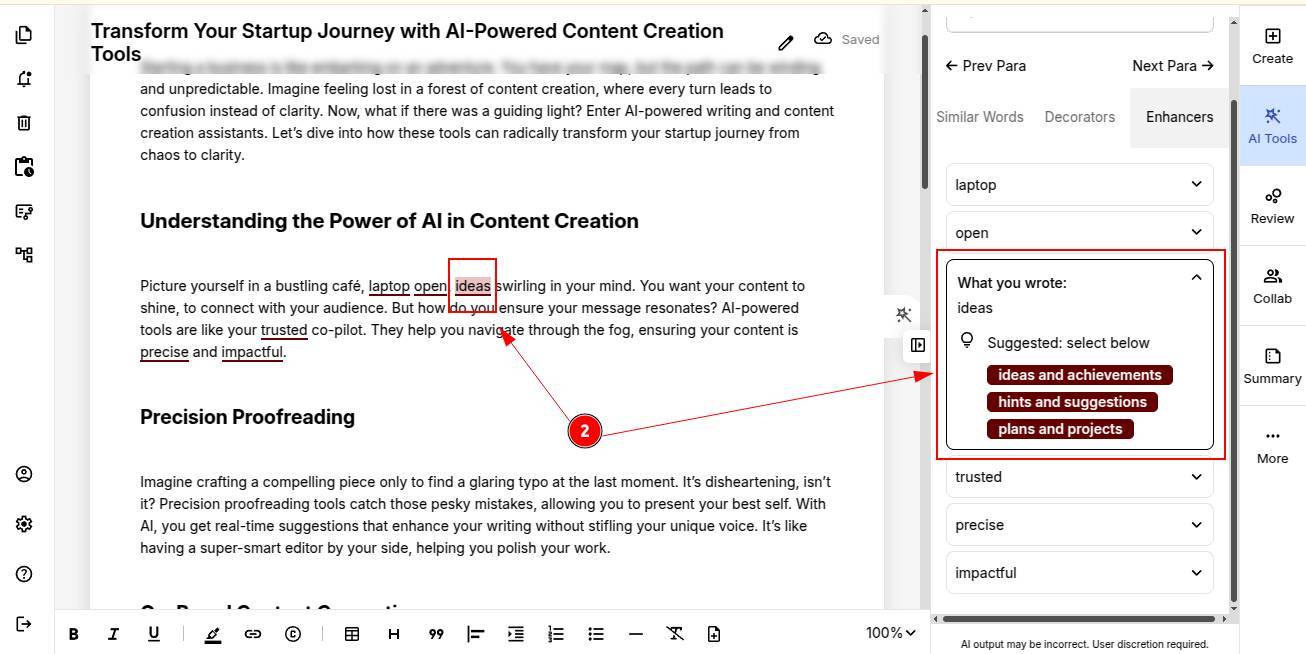Click the numbered list icon
1306x654 pixels.
[x=556, y=634]
